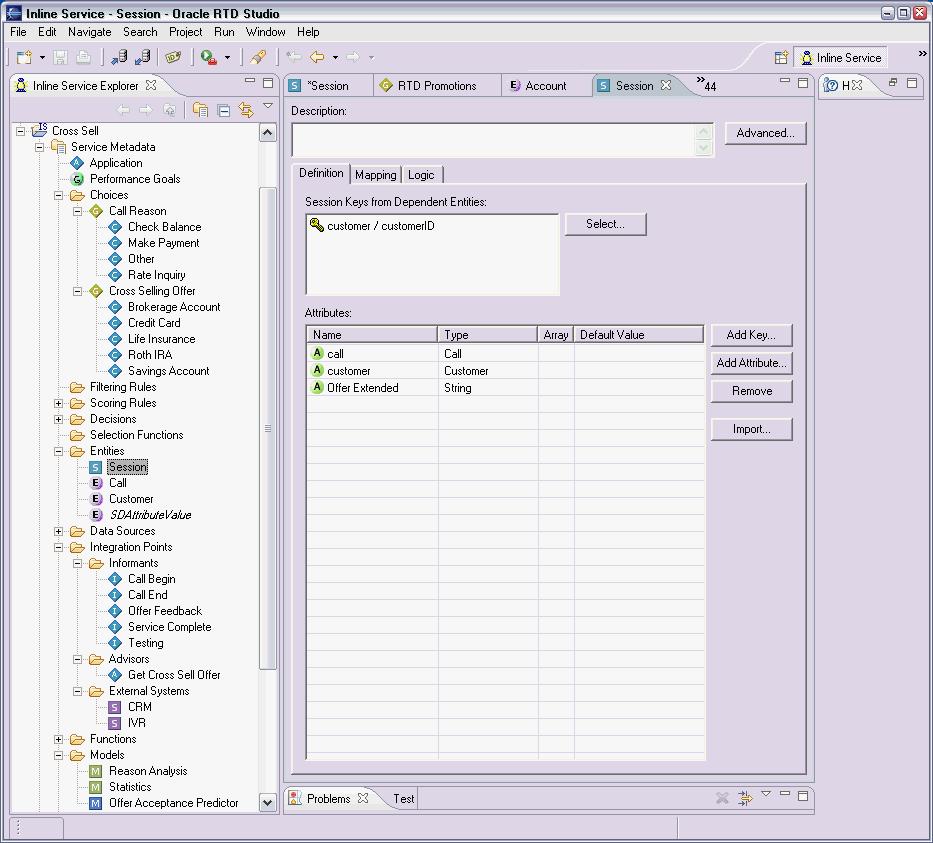This screenshot has width=933, height=843.
Task: Collapse the Call Reason choice group
Action: point(77,211)
